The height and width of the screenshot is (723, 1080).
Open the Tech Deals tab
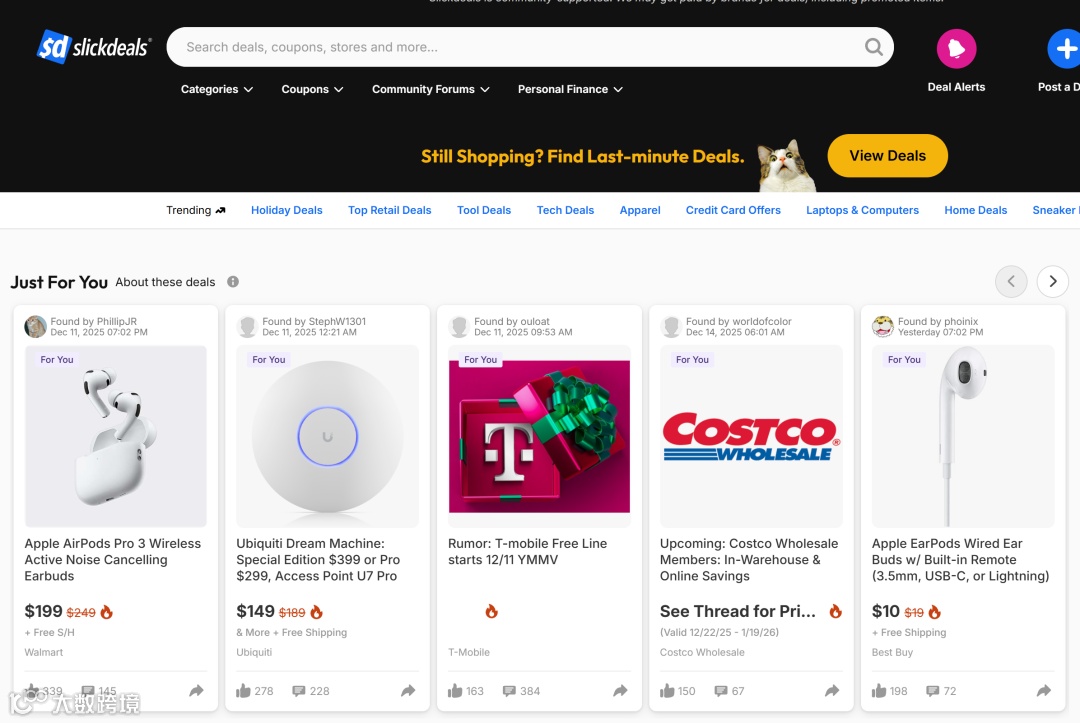[x=565, y=210]
